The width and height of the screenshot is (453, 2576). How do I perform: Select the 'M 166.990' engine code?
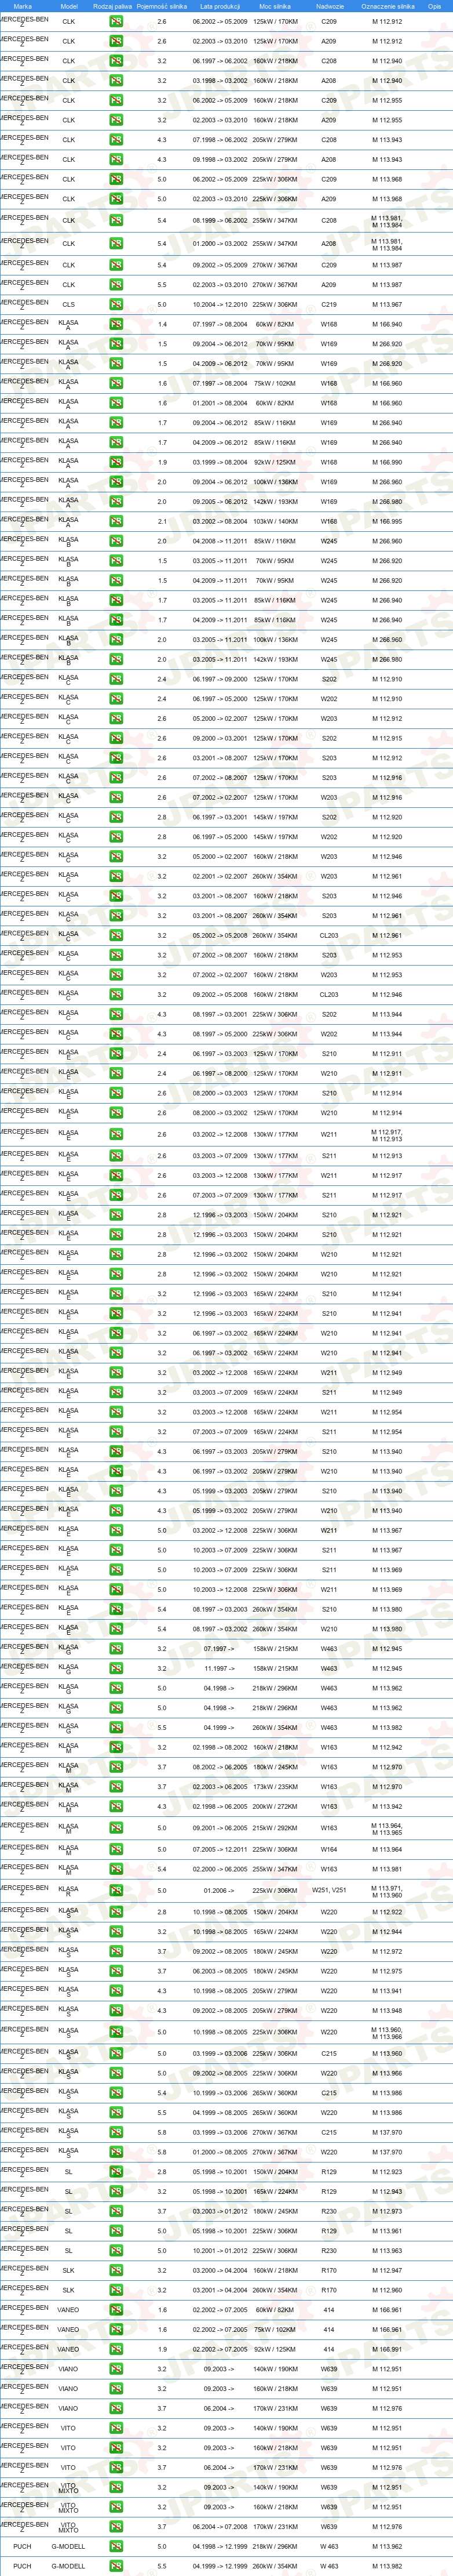[x=387, y=462]
